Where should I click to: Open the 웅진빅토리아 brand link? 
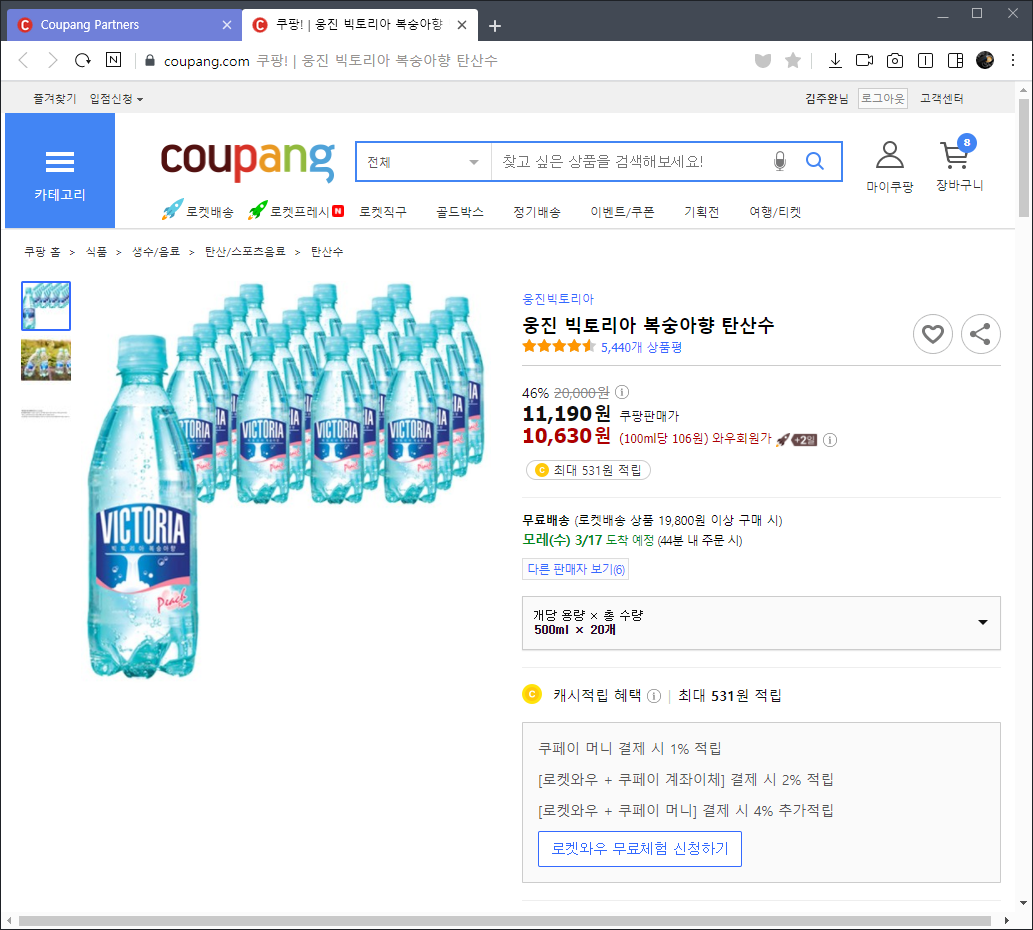[x=558, y=299]
